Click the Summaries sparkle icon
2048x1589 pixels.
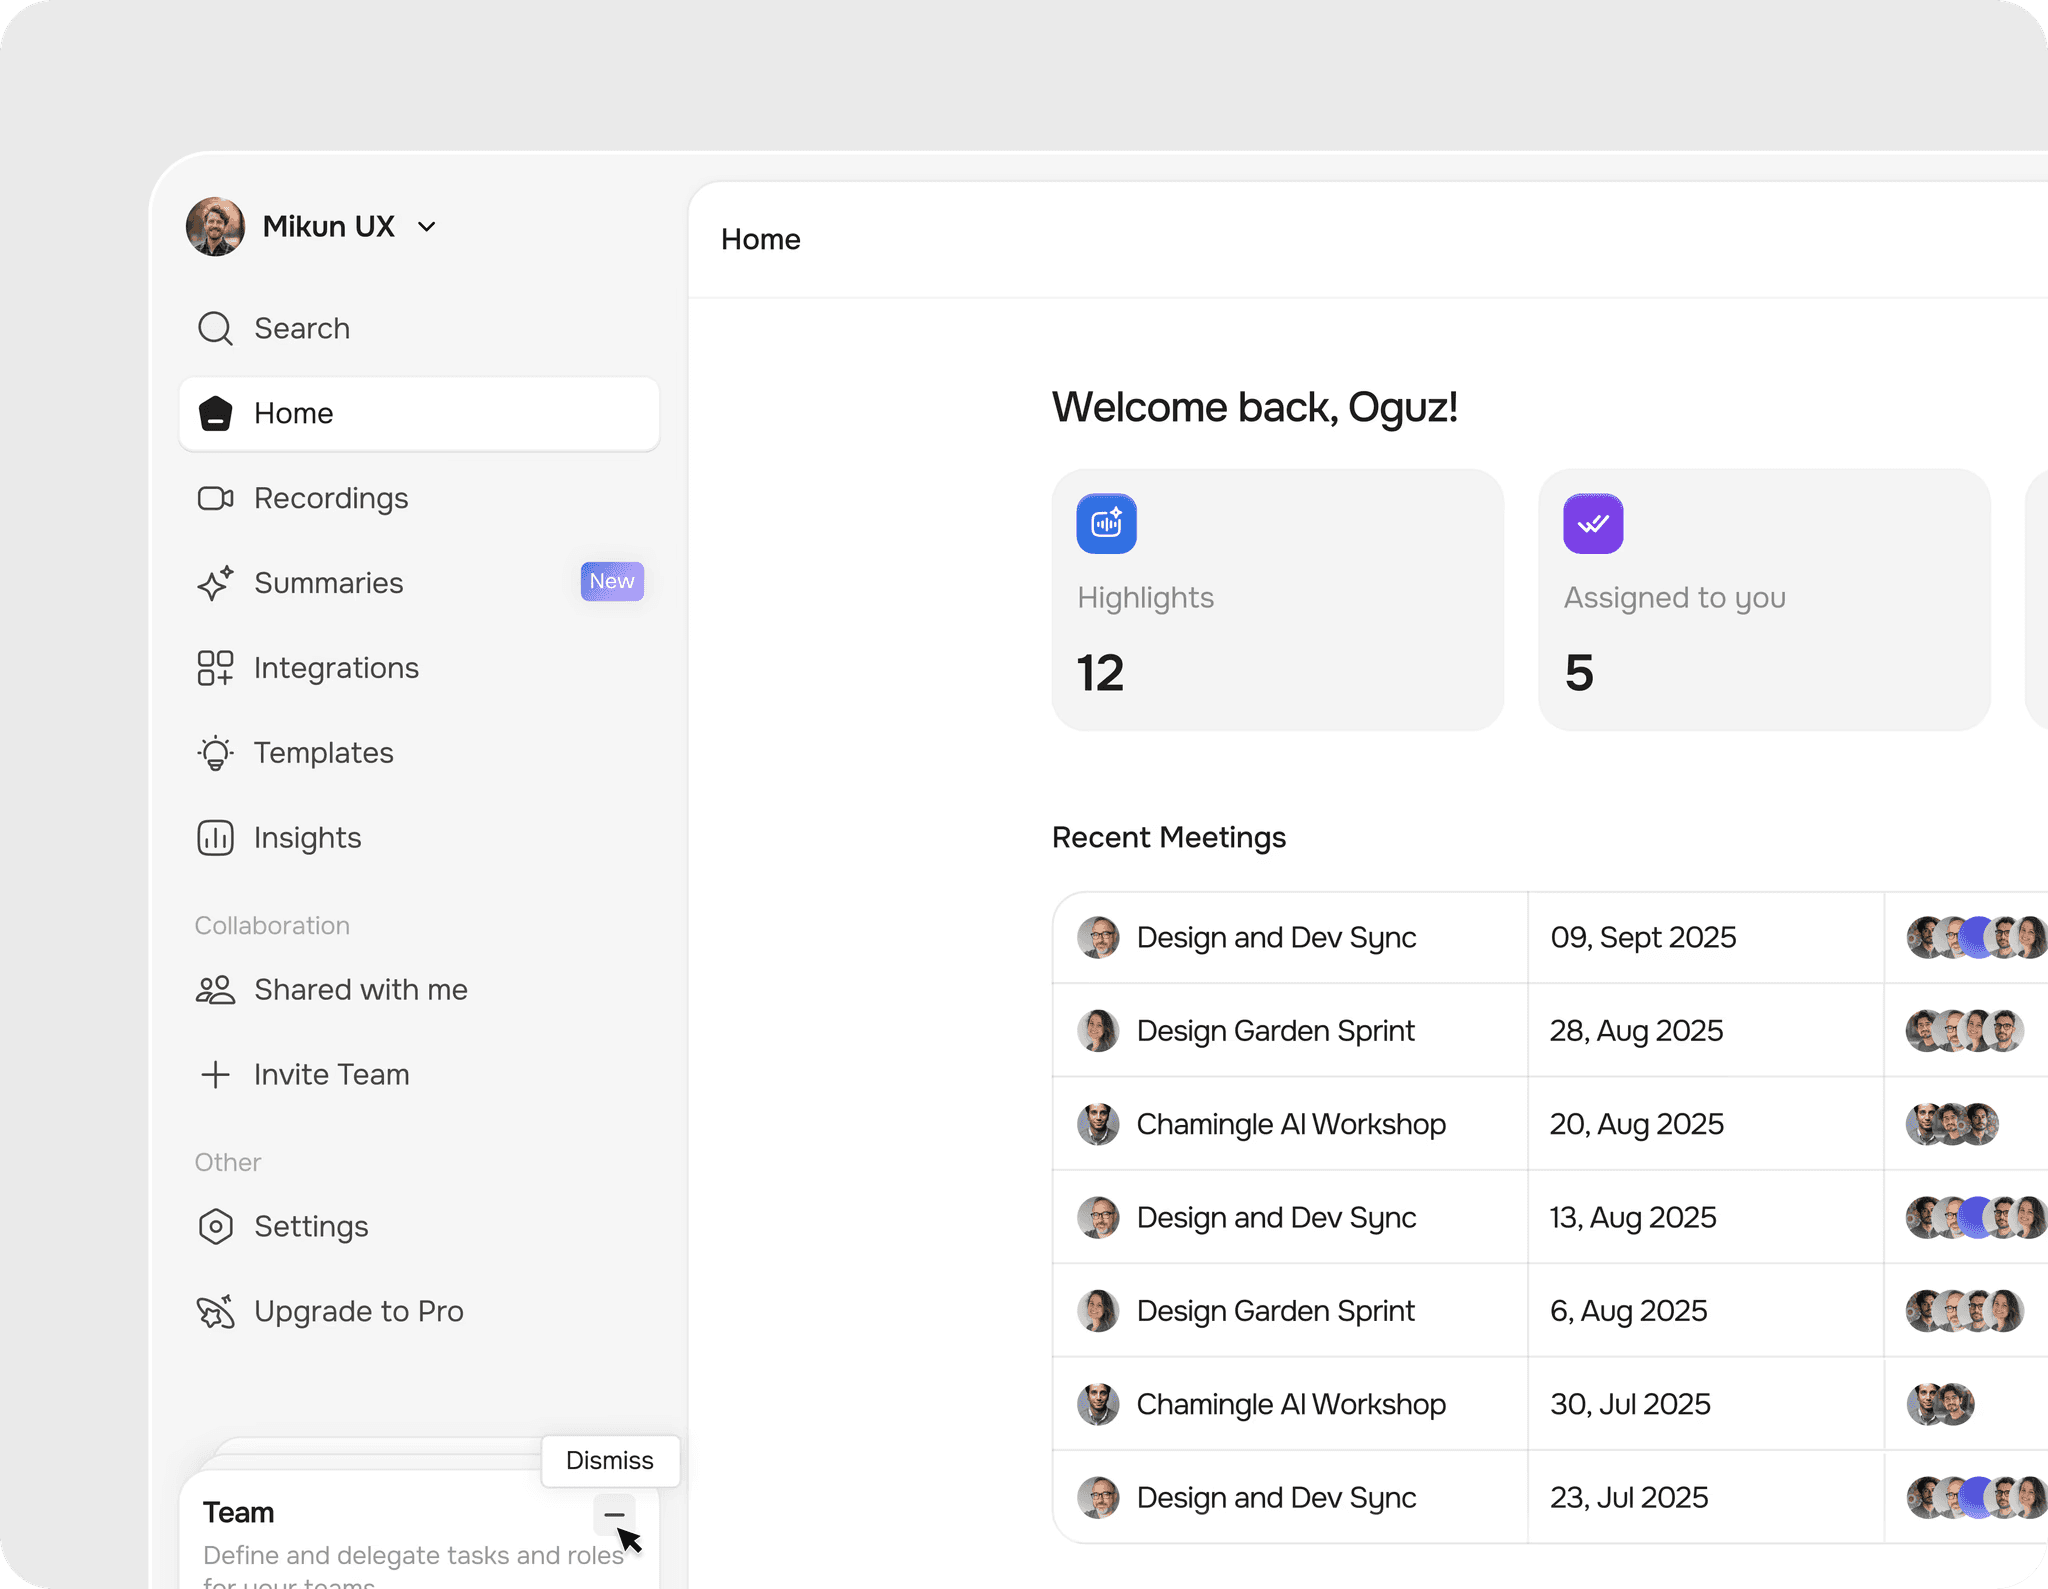(215, 583)
